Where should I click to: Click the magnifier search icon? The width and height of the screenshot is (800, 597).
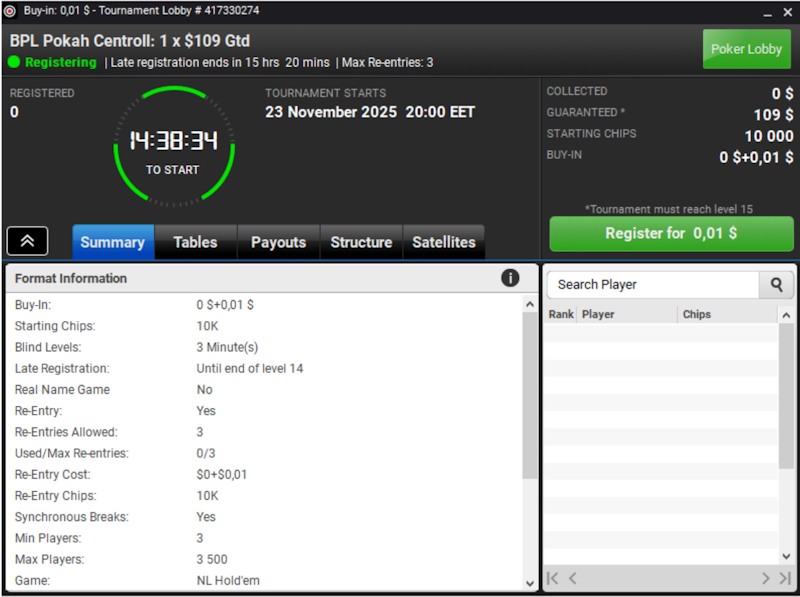coord(776,285)
